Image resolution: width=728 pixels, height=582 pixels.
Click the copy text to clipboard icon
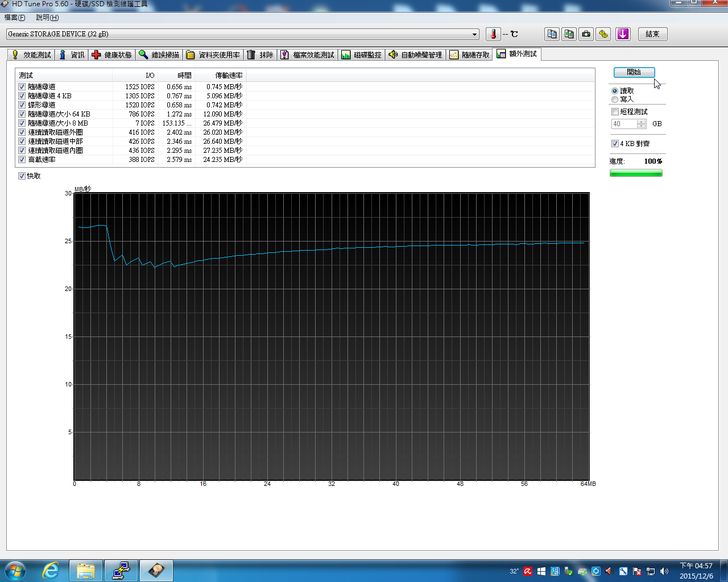point(551,33)
